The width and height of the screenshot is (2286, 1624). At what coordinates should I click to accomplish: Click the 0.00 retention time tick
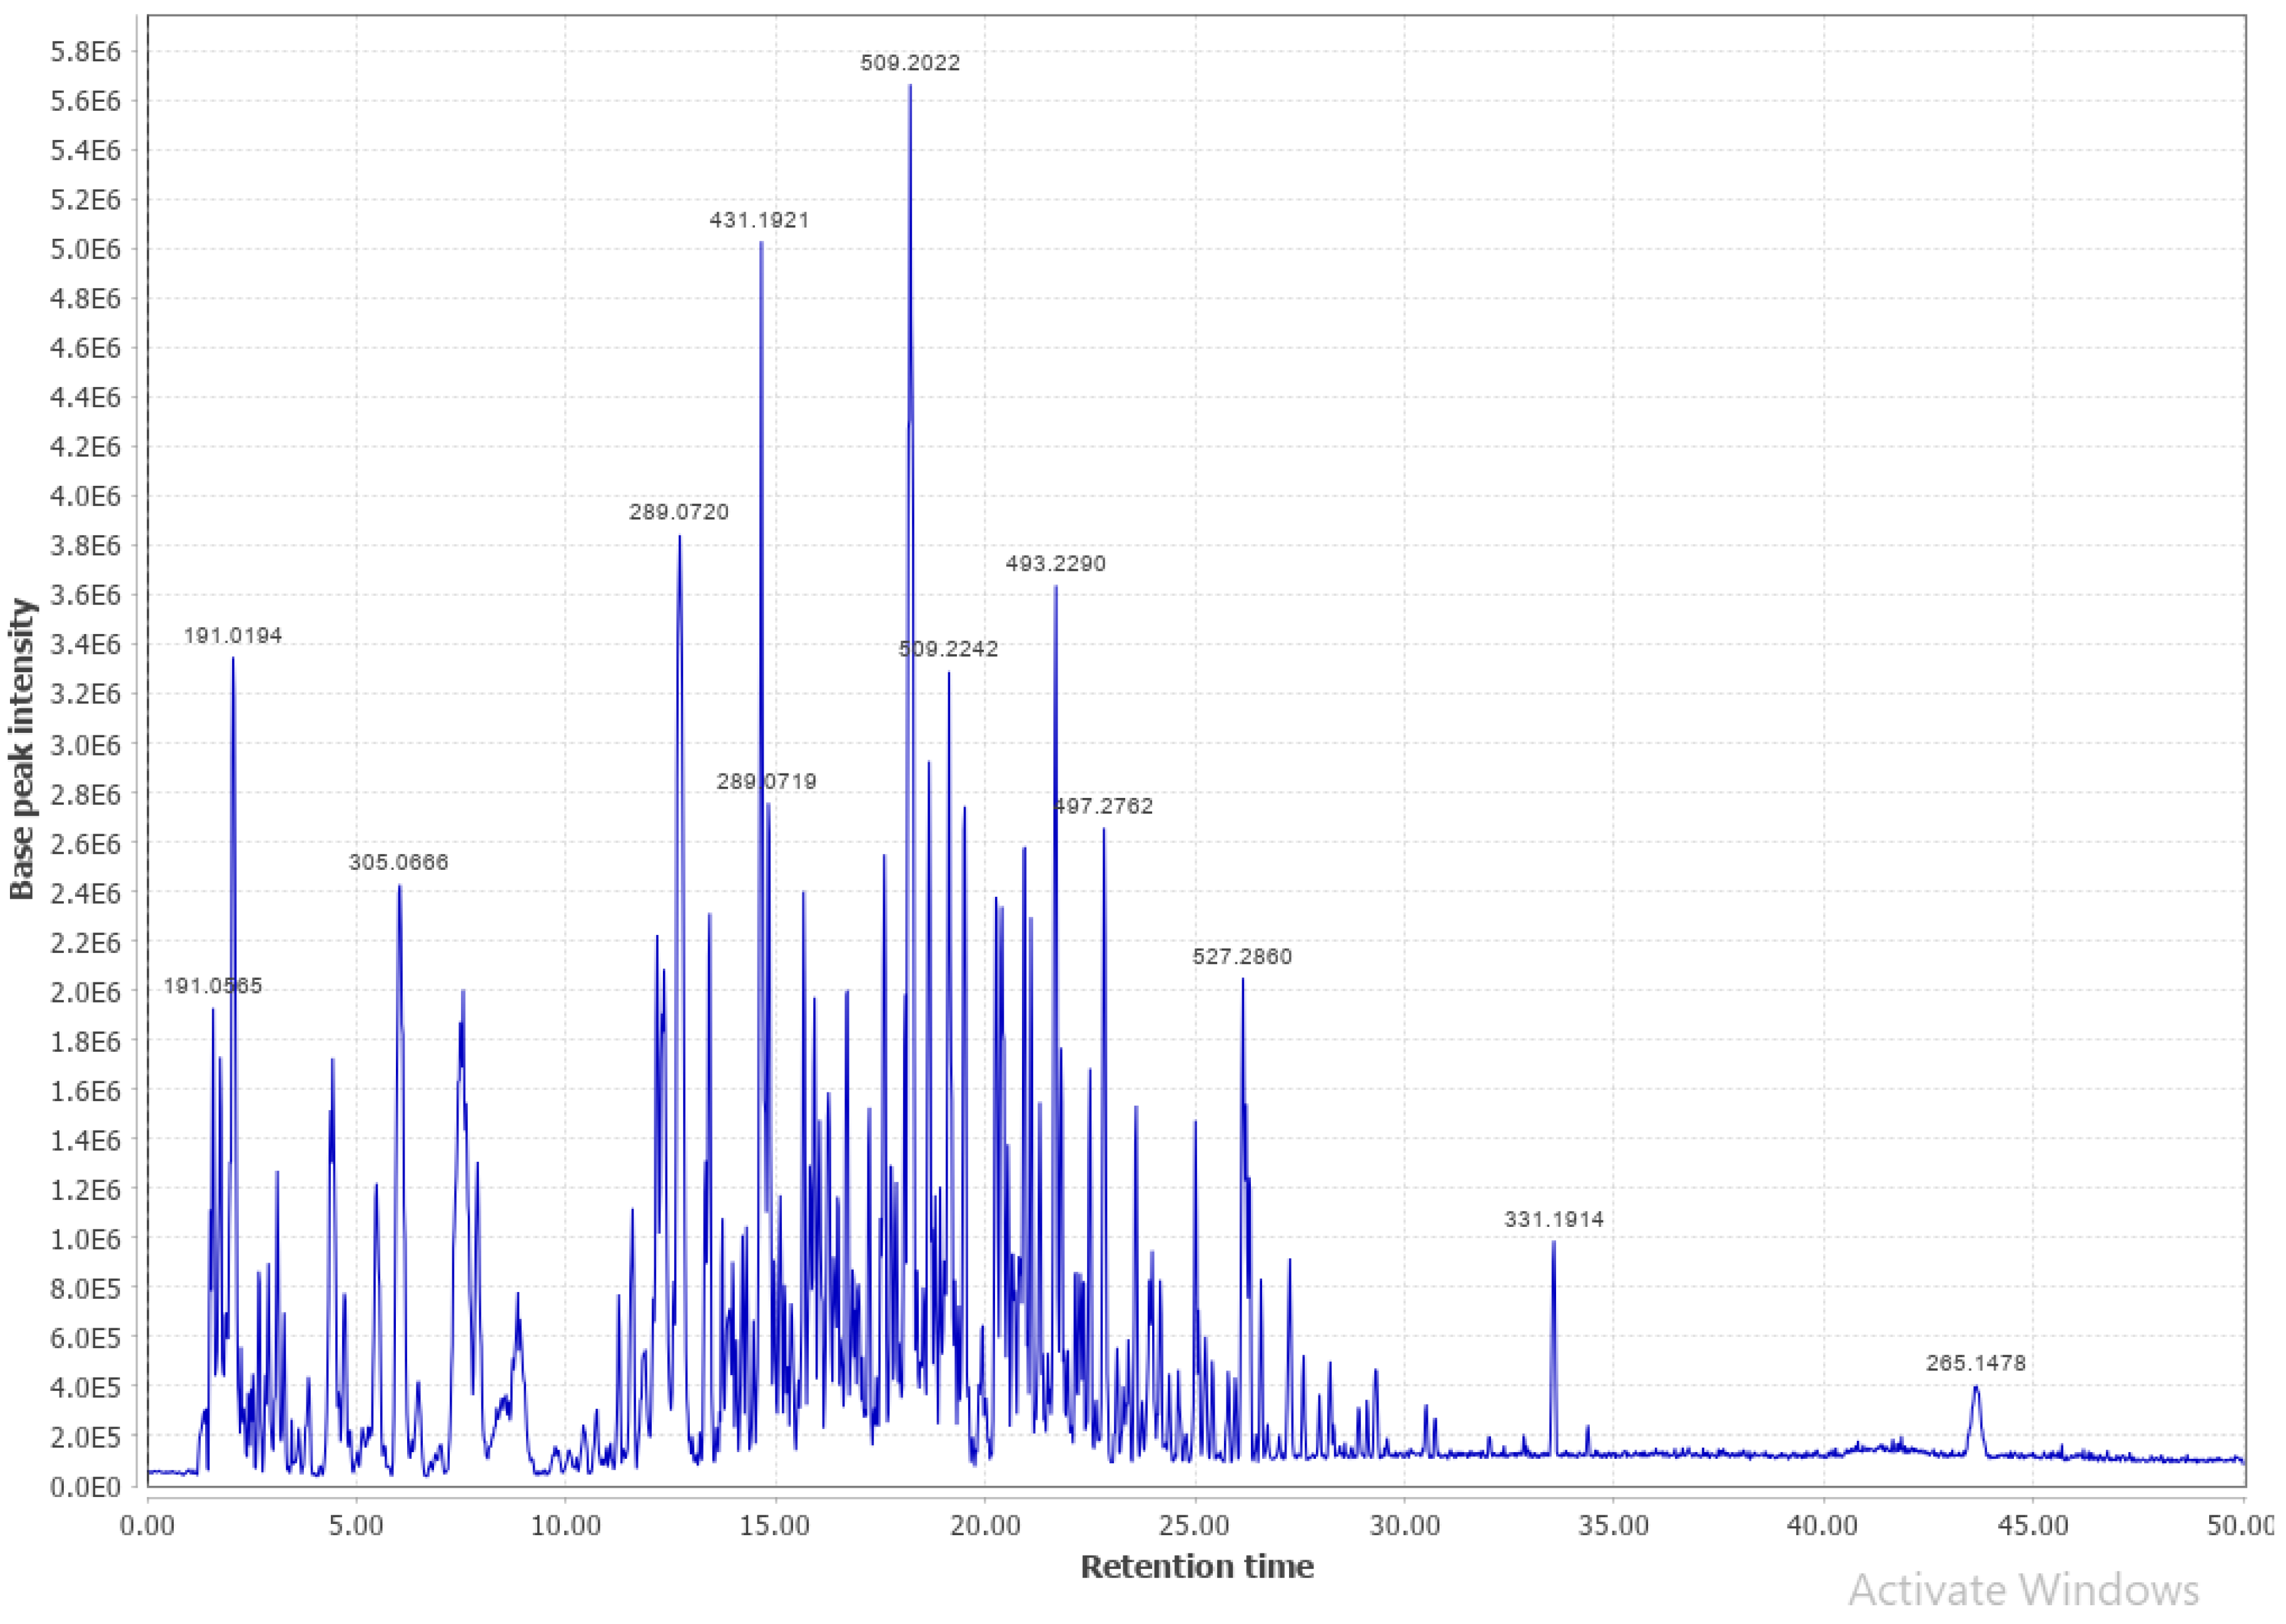tap(146, 1524)
